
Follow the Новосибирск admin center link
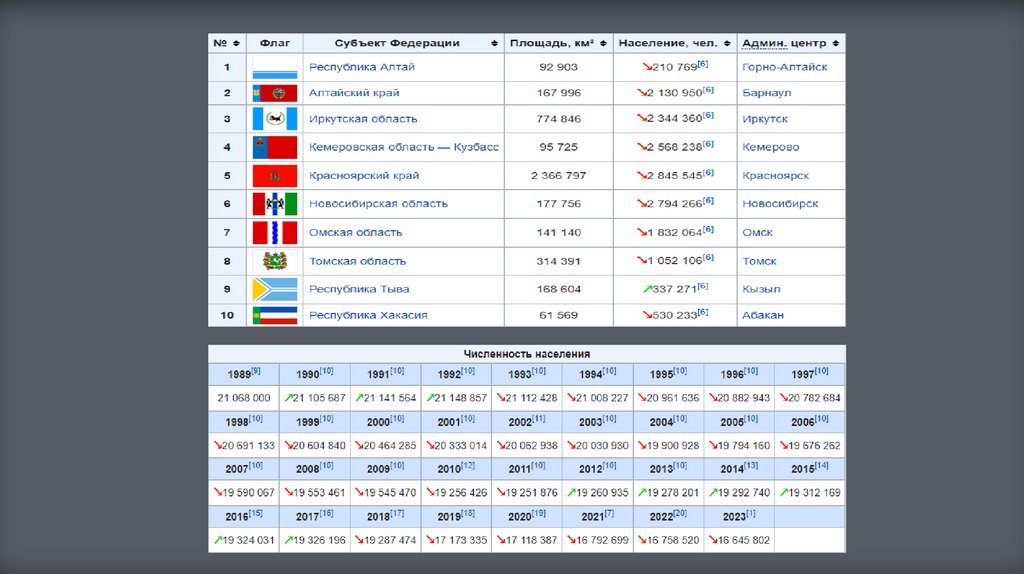[x=779, y=204]
